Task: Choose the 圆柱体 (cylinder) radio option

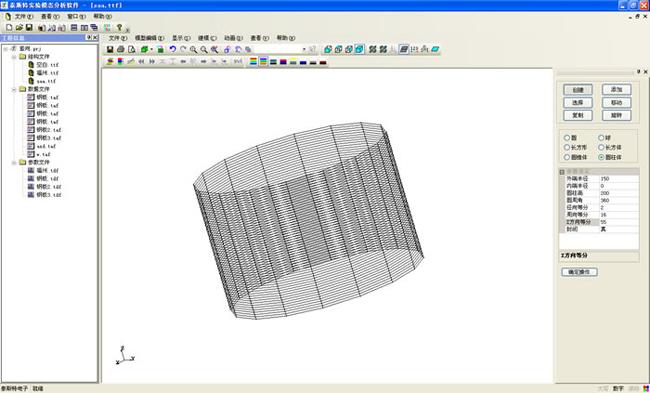Action: (601, 157)
